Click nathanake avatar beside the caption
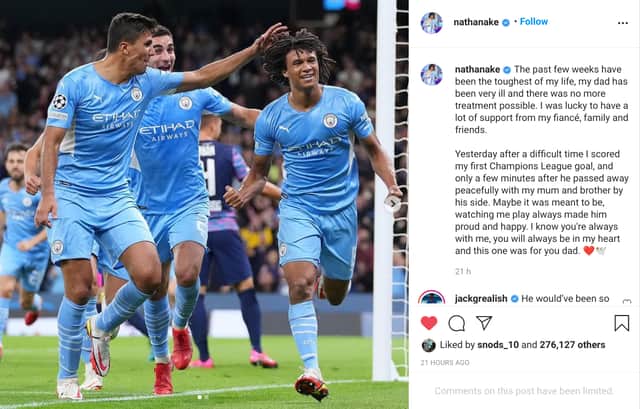Screen dimensions: 640x409 [x=431, y=75]
